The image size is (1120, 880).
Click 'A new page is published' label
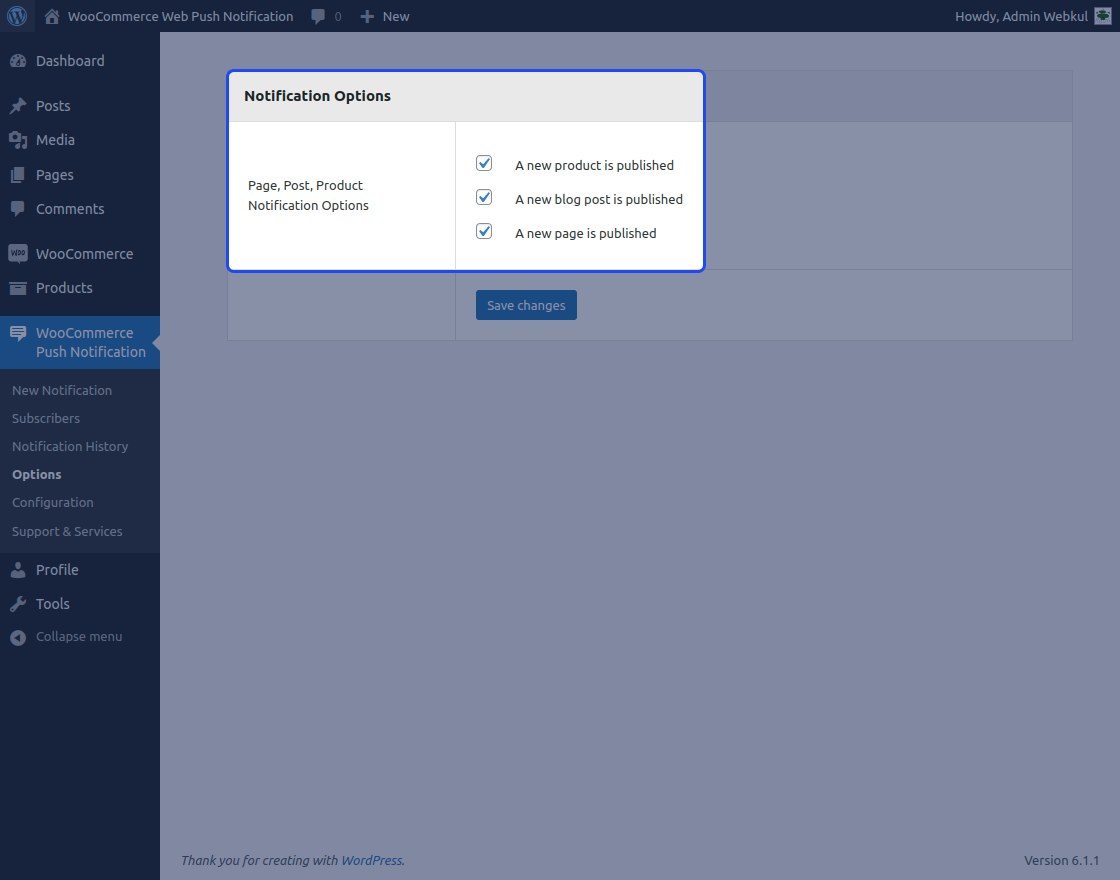(586, 234)
